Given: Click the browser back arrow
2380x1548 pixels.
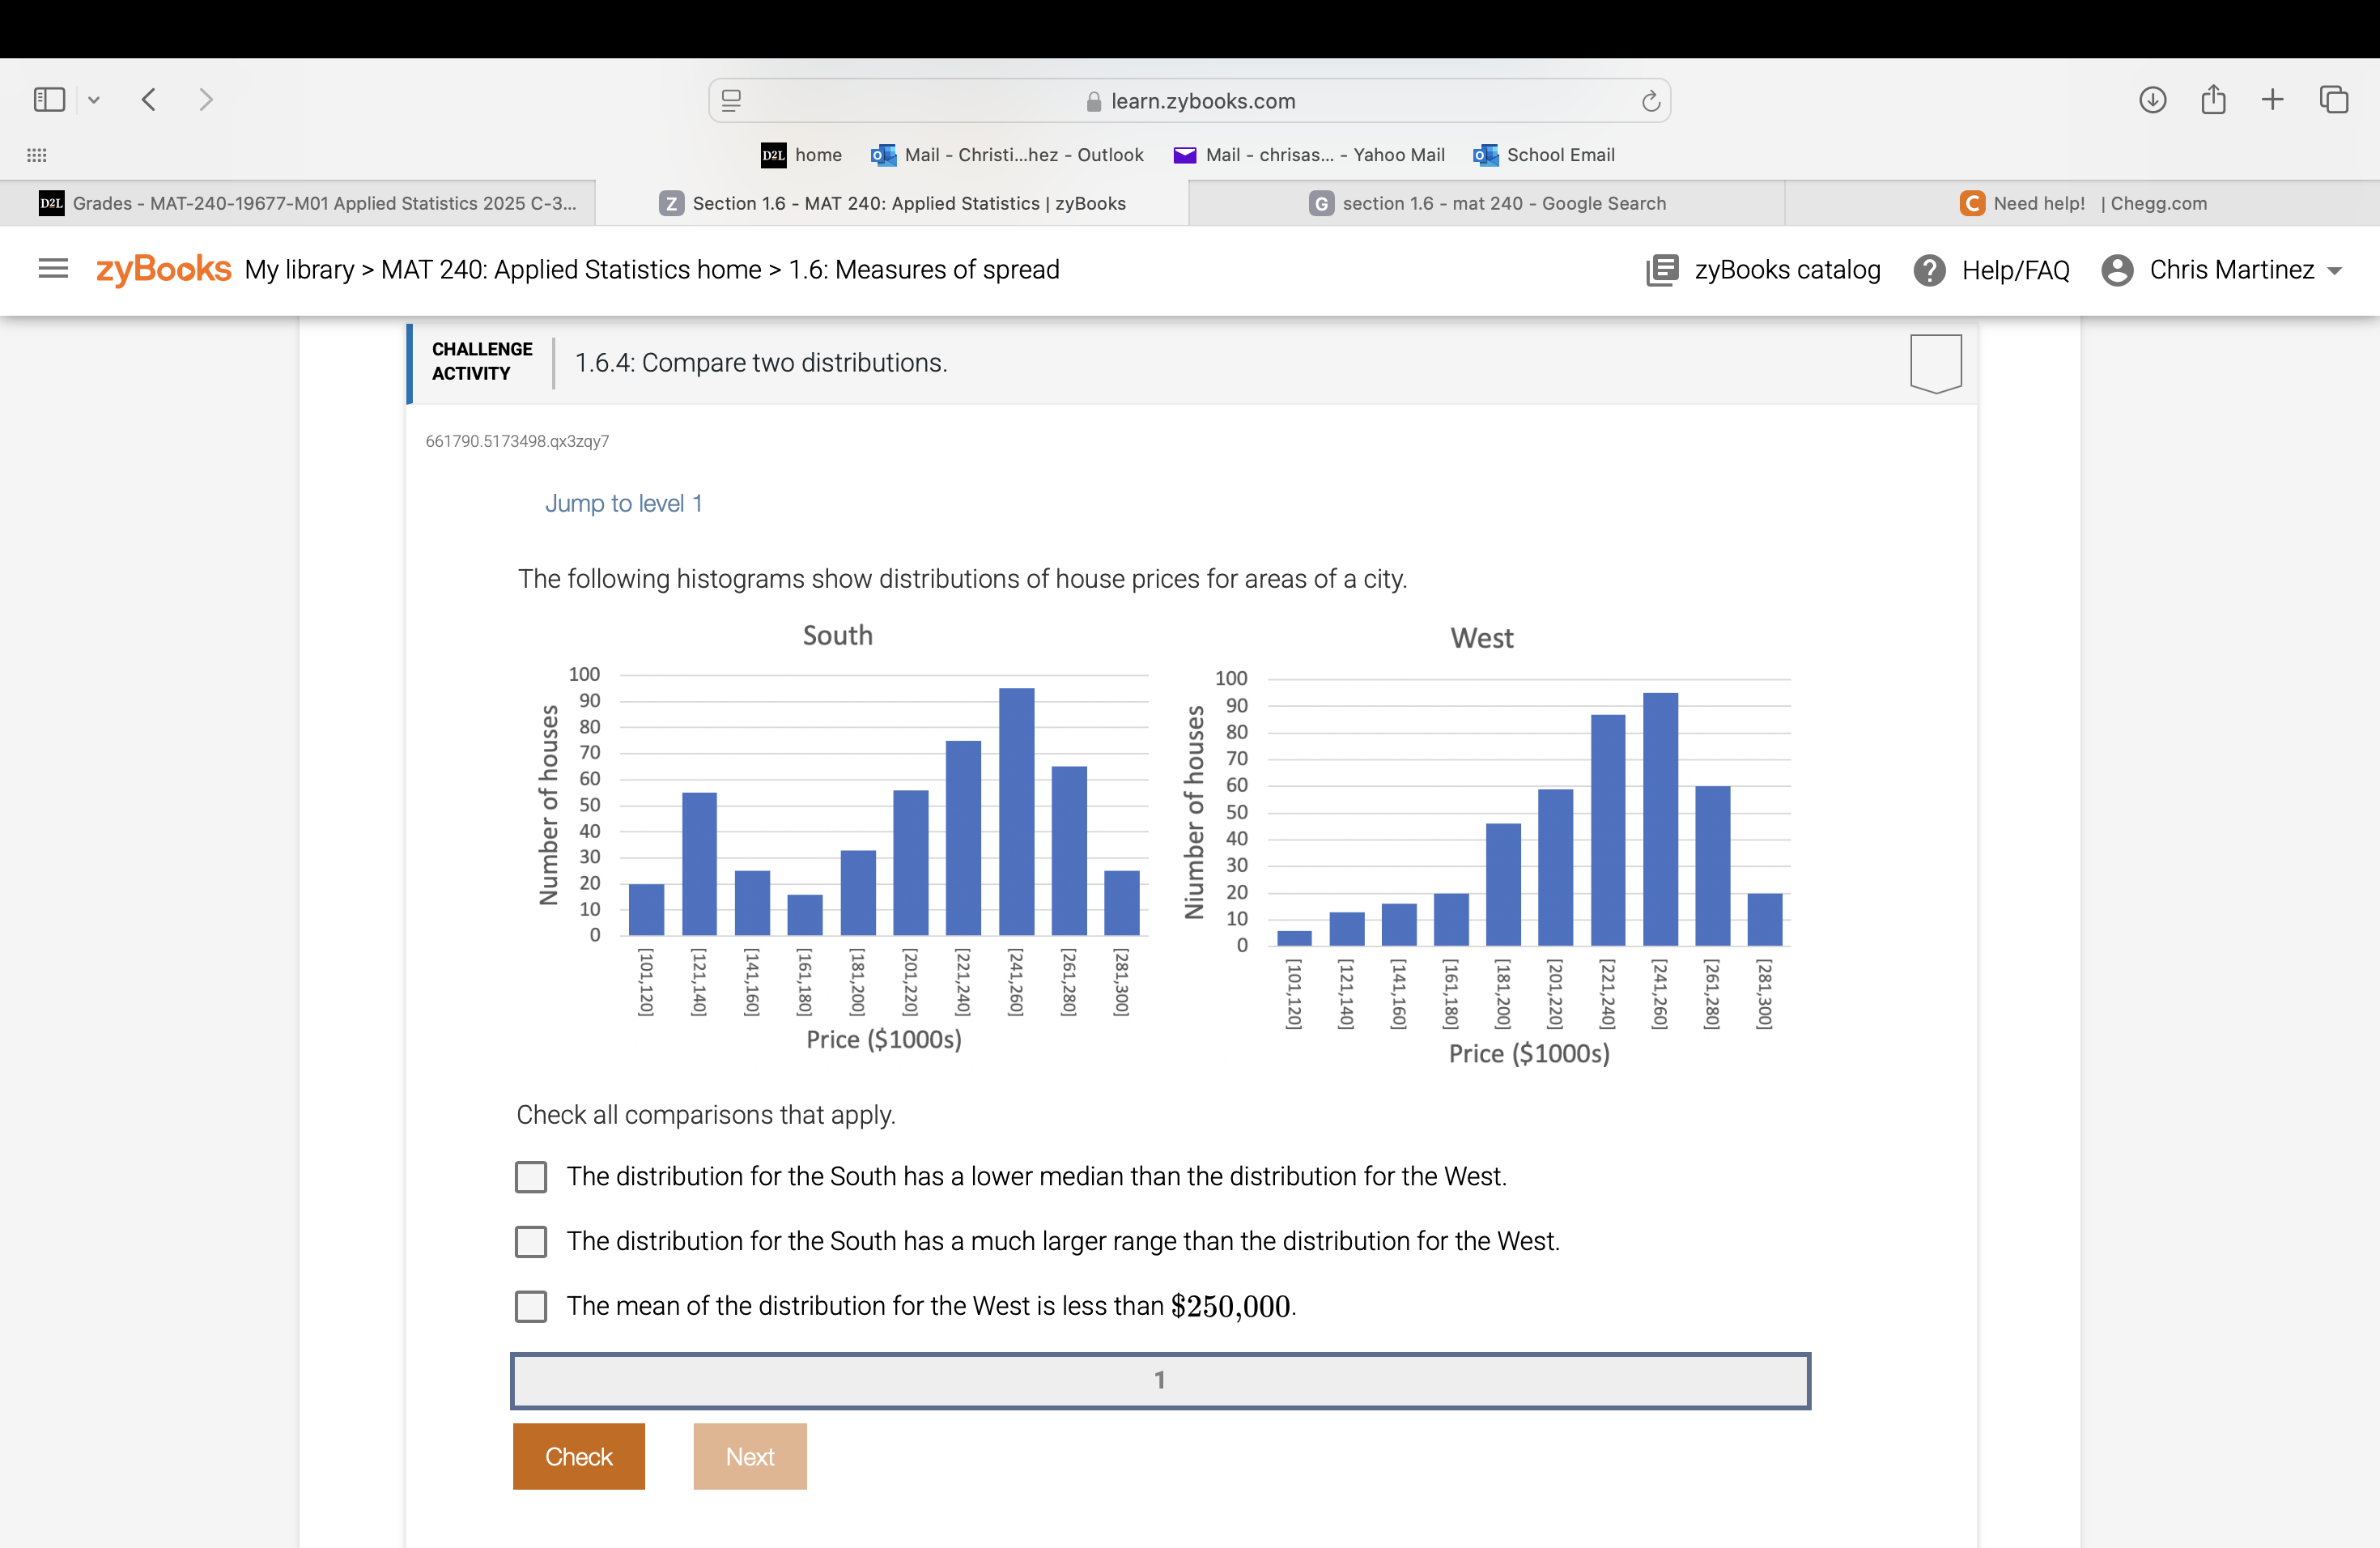Looking at the screenshot, I should click(x=149, y=99).
